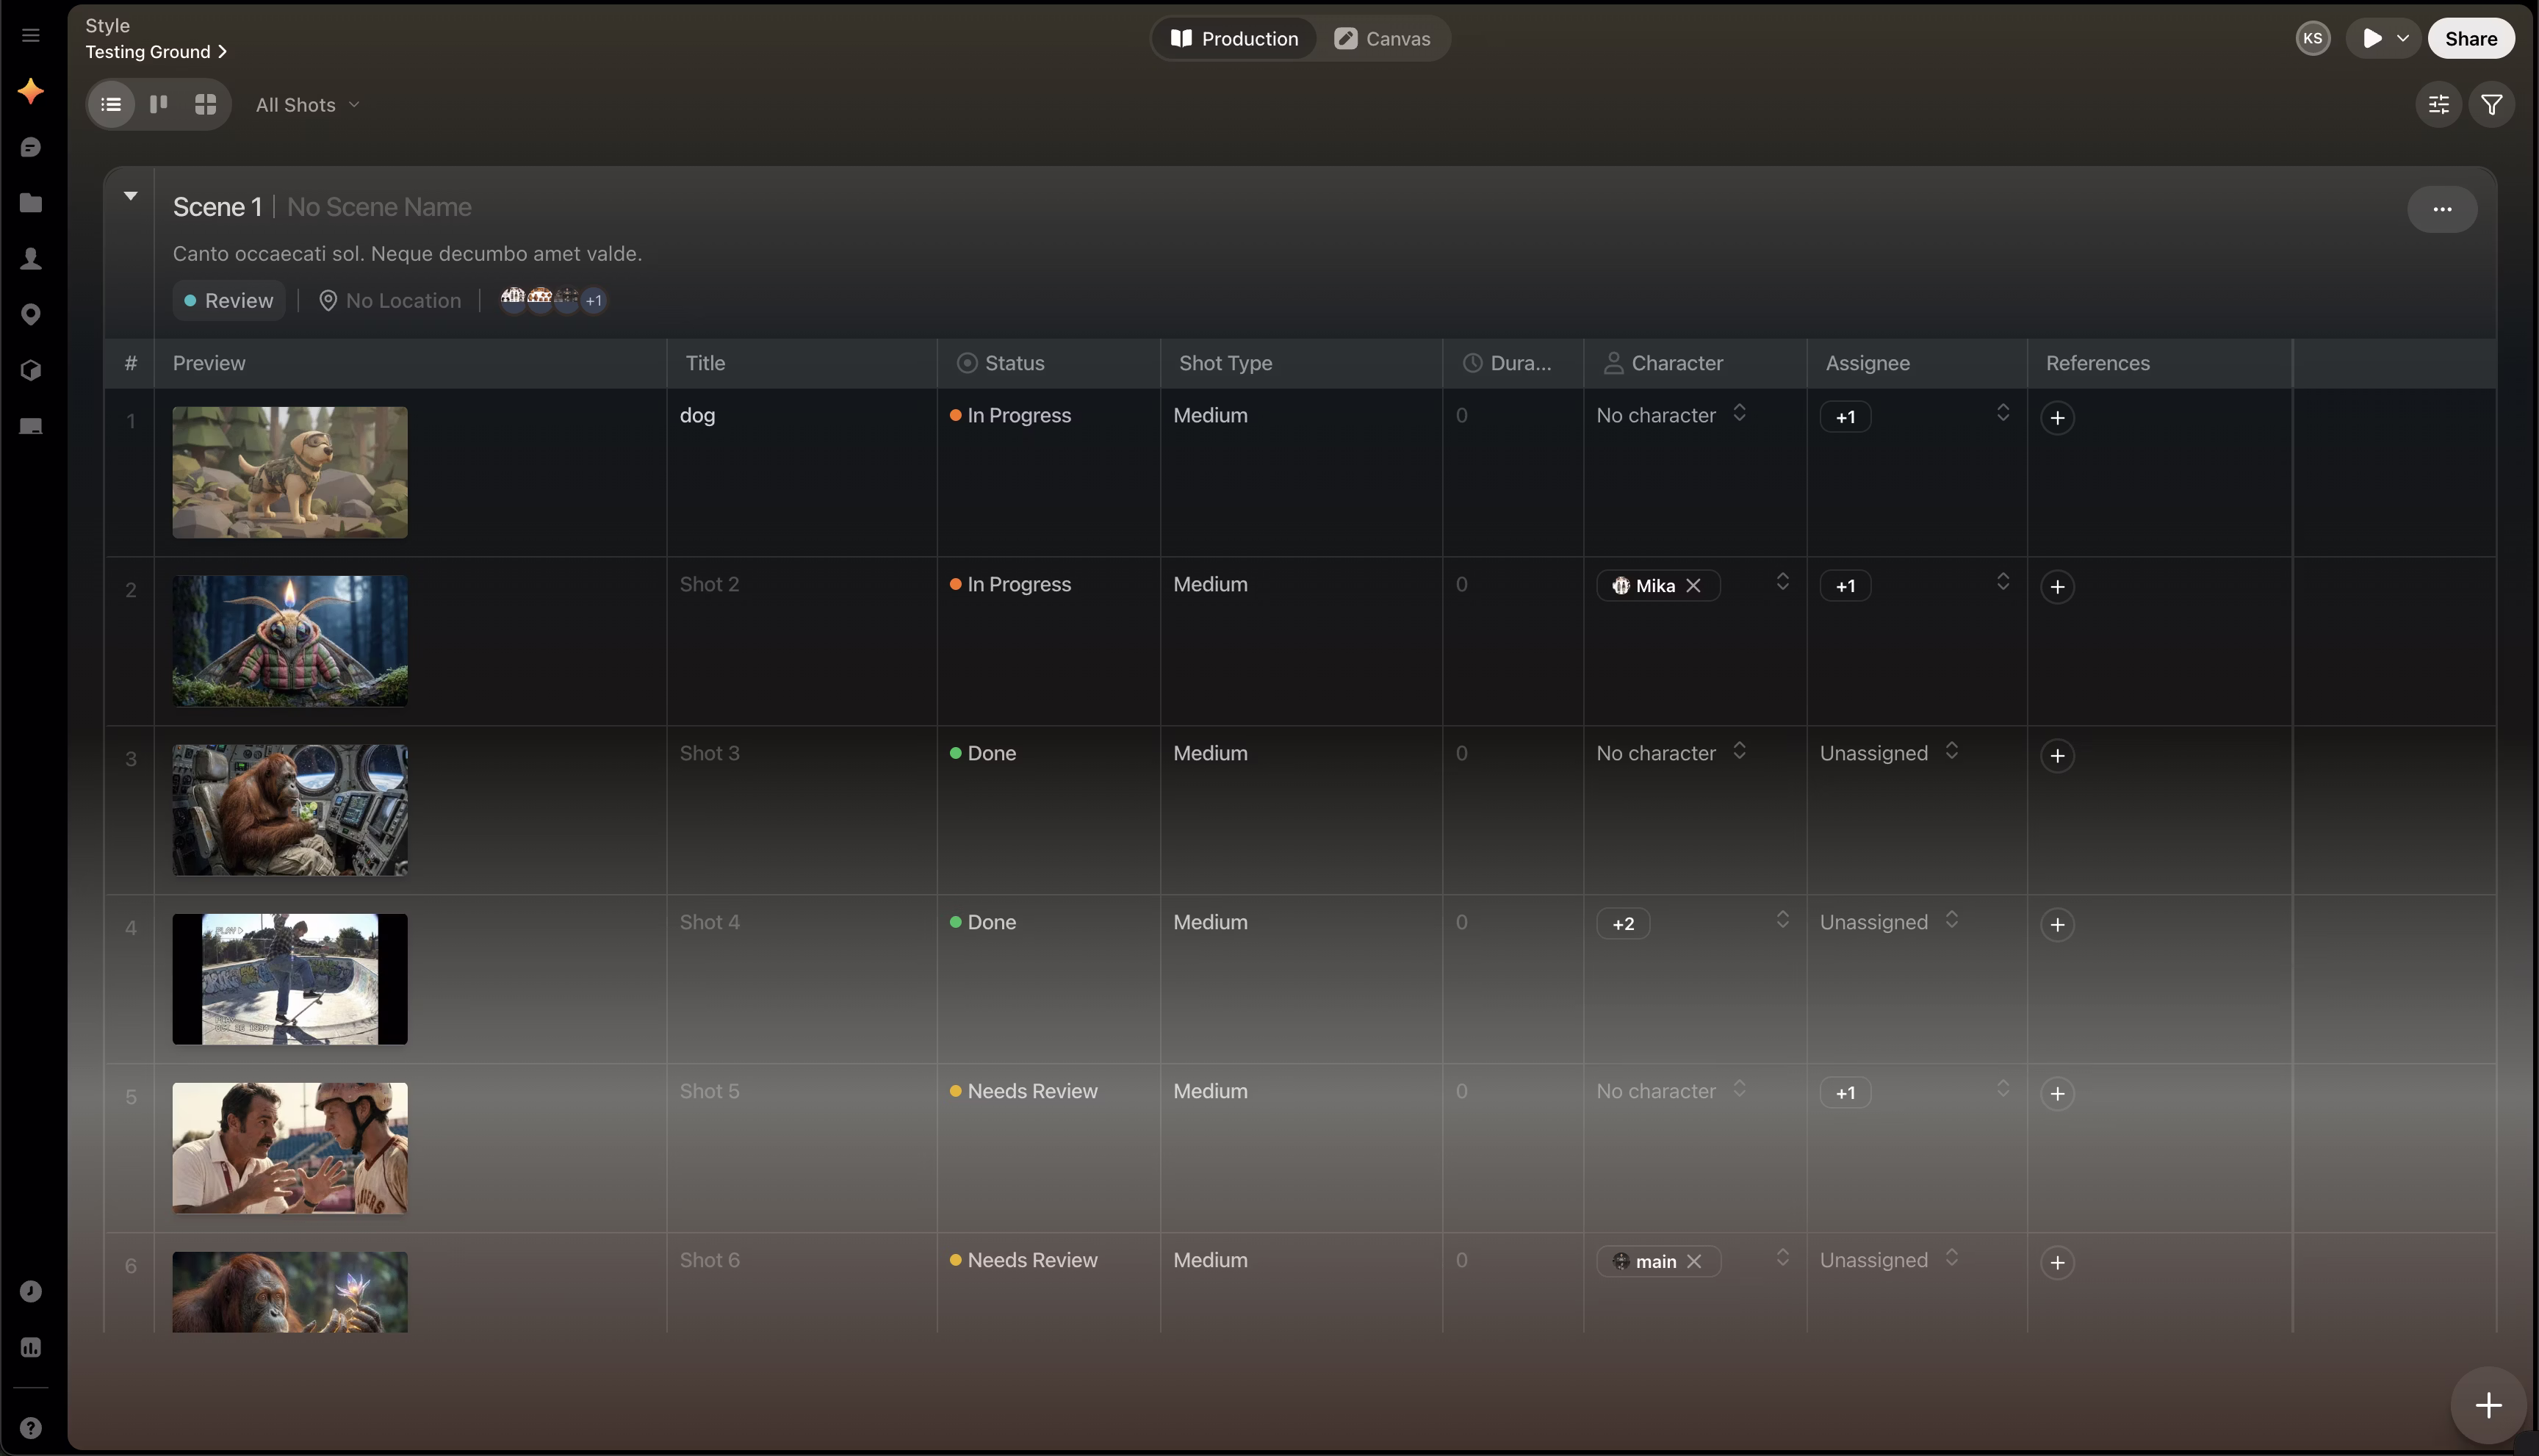Collapse Scene 1 with the triangle
Image resolution: width=2539 pixels, height=1456 pixels.
click(x=130, y=196)
